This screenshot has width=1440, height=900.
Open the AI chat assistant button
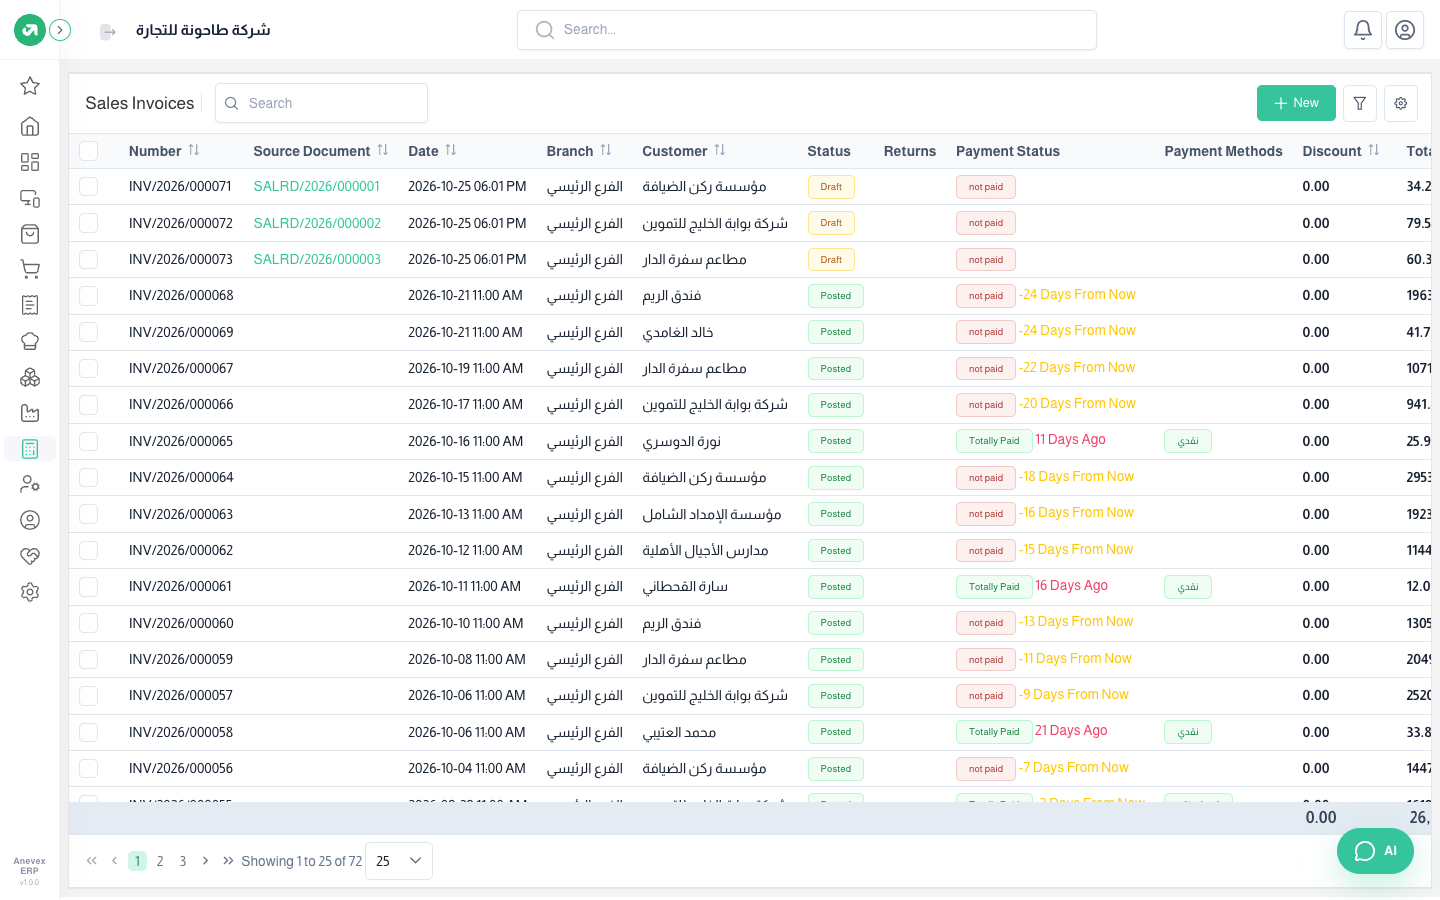tap(1375, 851)
